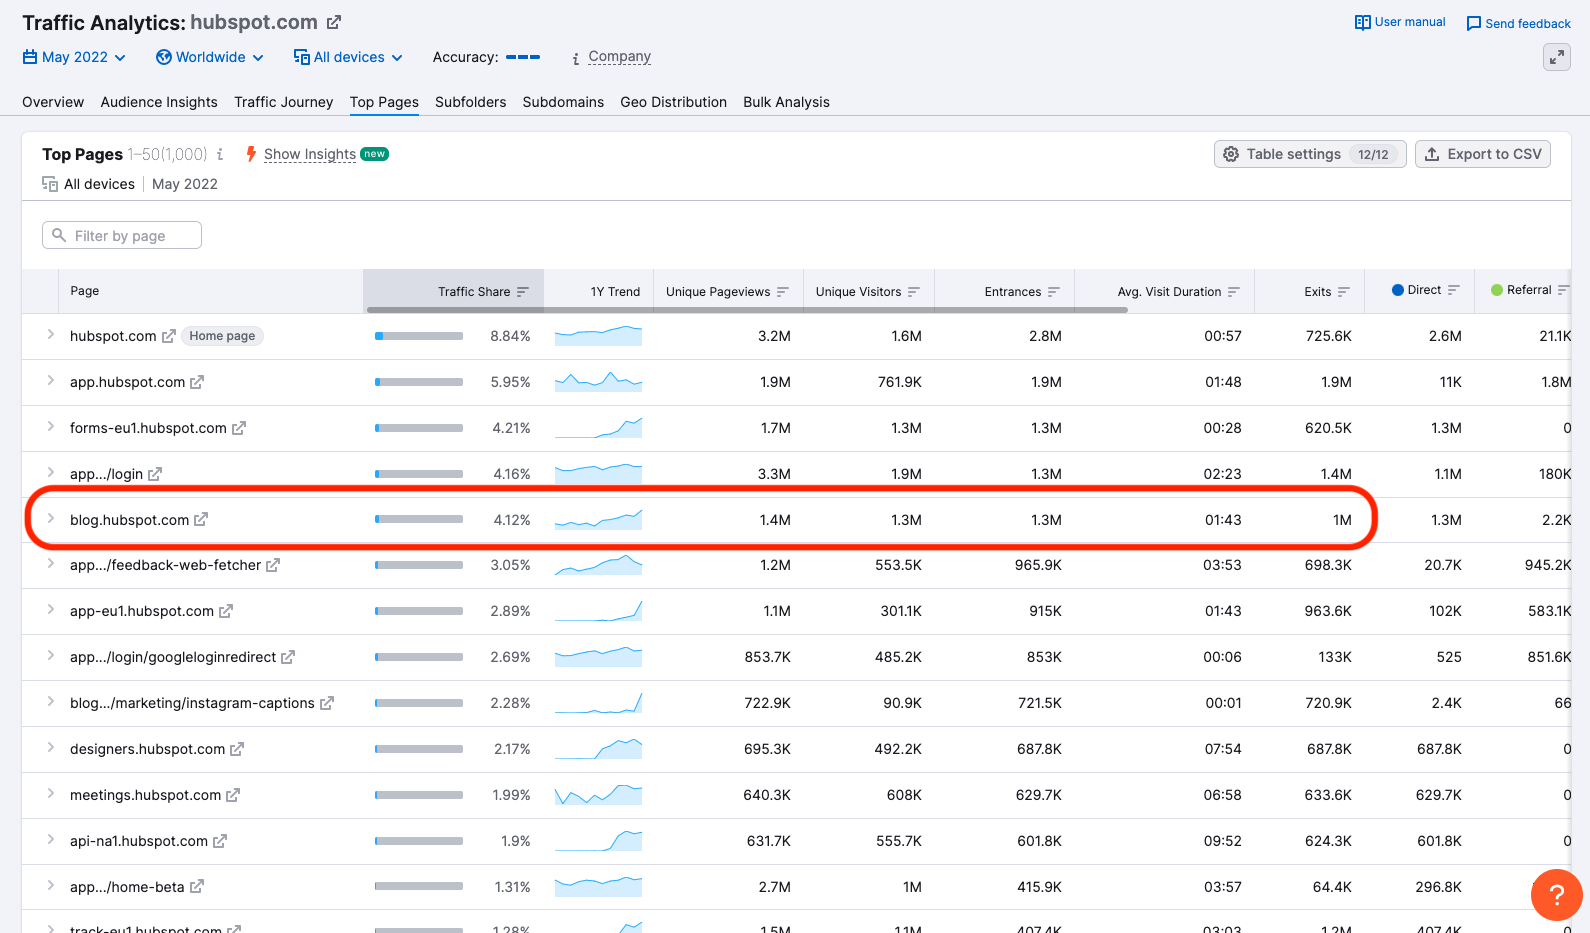The width and height of the screenshot is (1590, 933).
Task: Open external link for app.../login row
Action: 155,474
